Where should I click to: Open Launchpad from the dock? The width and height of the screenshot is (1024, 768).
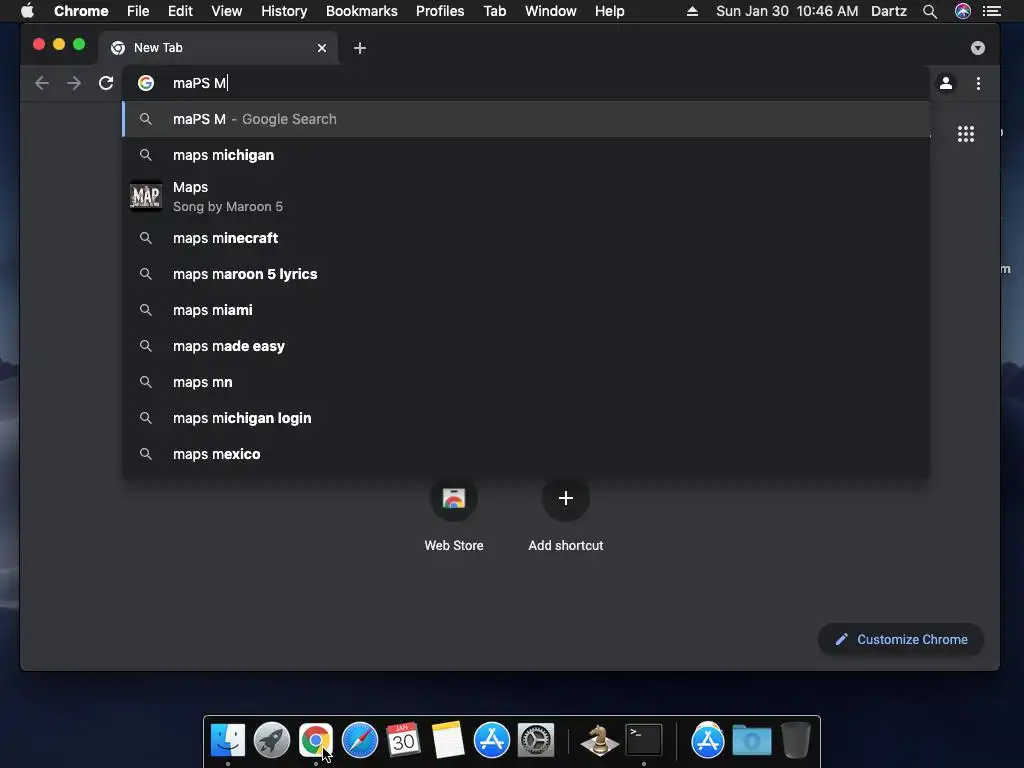(x=272, y=740)
